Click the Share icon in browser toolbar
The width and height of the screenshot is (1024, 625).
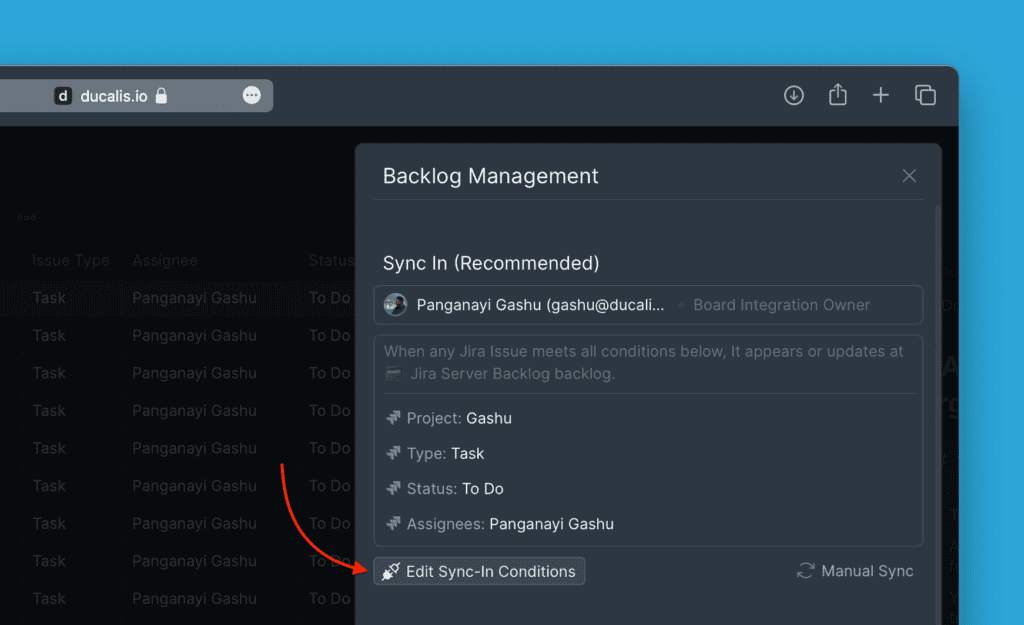[838, 95]
